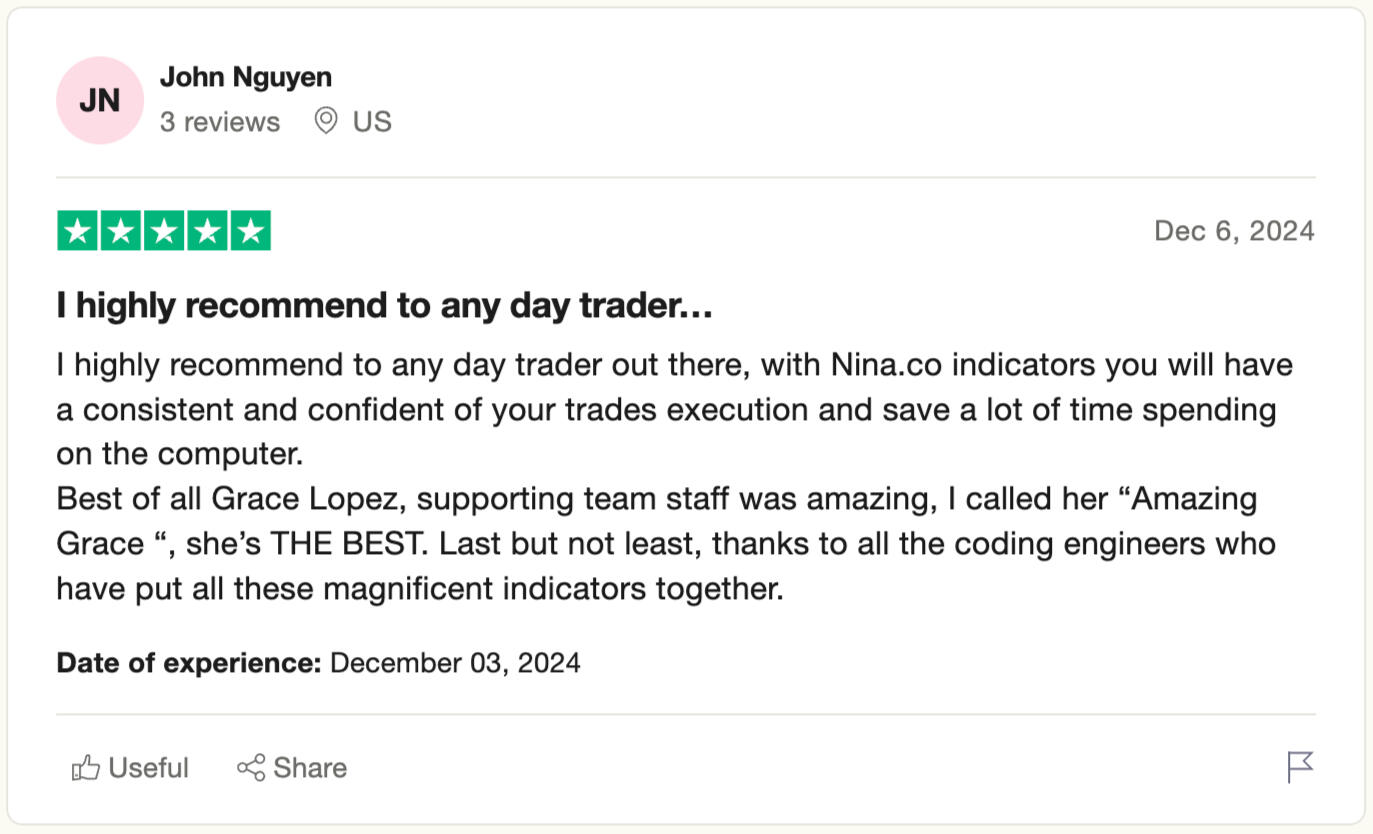The height and width of the screenshot is (834, 1373).
Task: Open the JN profile avatar
Action: click(100, 100)
